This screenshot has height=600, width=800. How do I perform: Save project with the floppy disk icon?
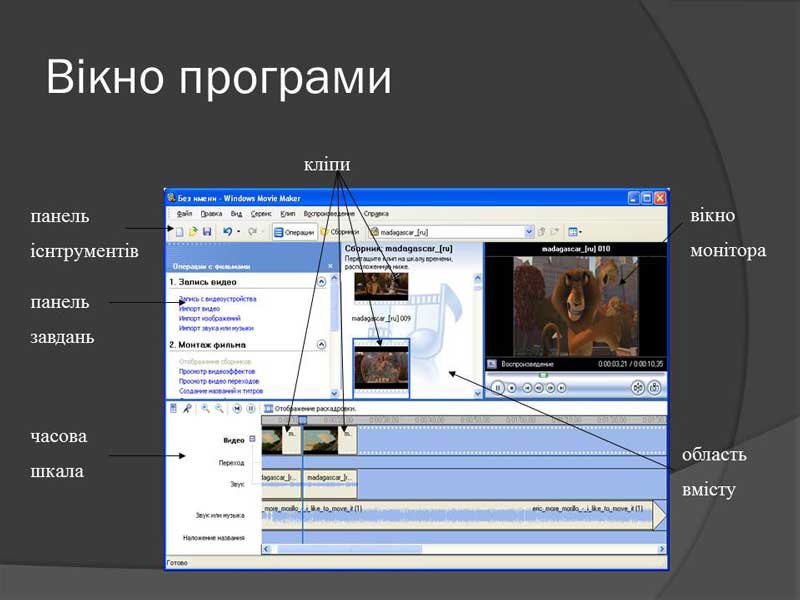(x=207, y=232)
